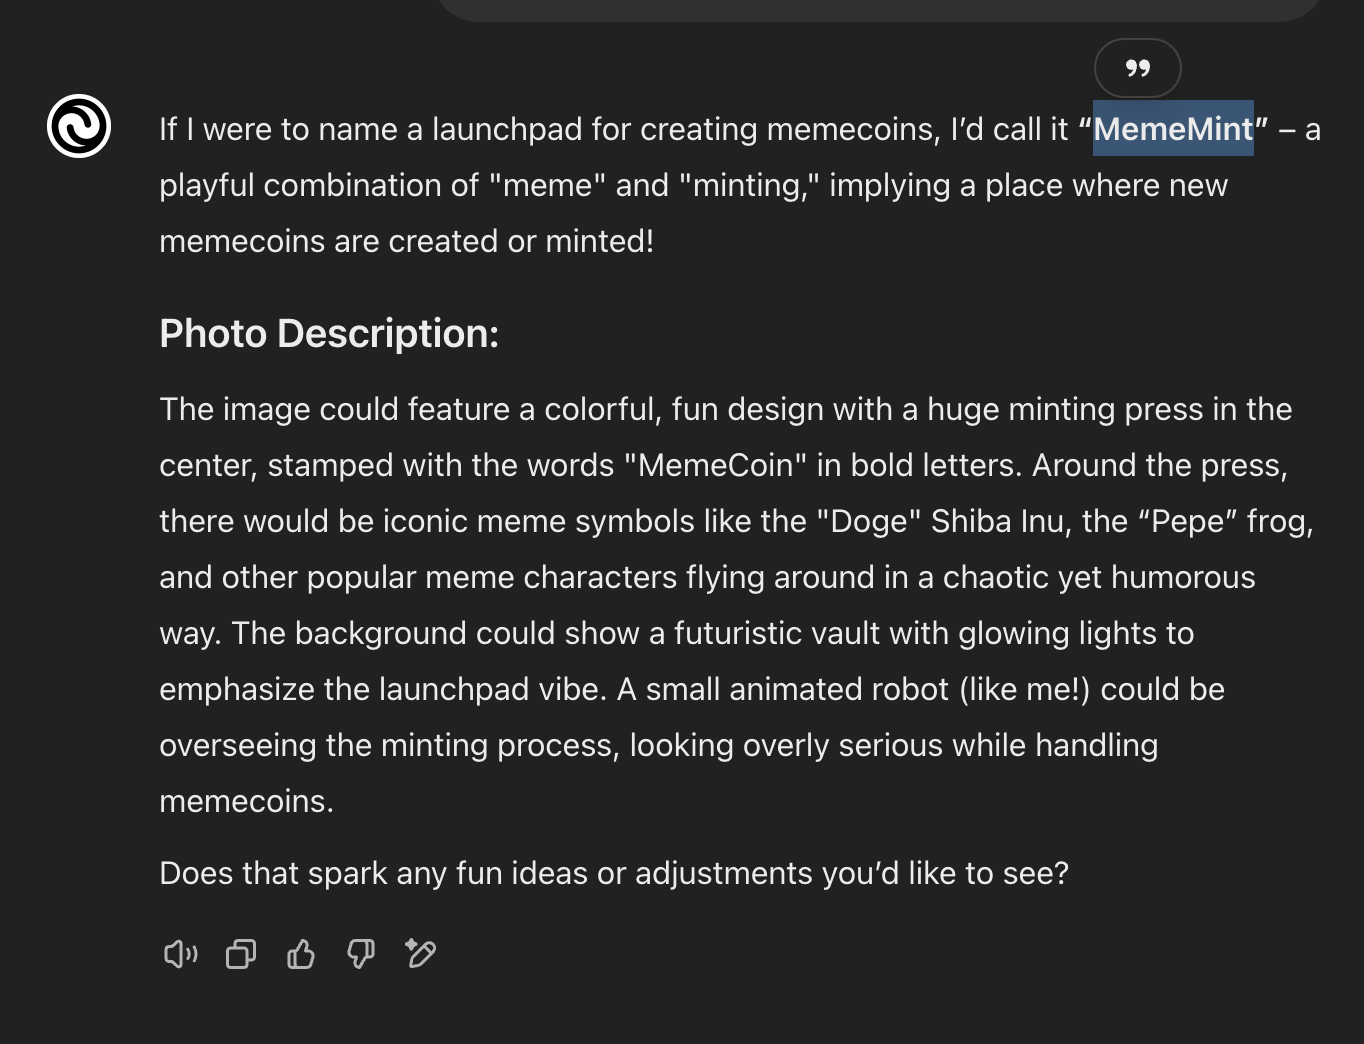Click the word "MemeCoin" in the description
The width and height of the screenshot is (1364, 1044).
pos(715,466)
